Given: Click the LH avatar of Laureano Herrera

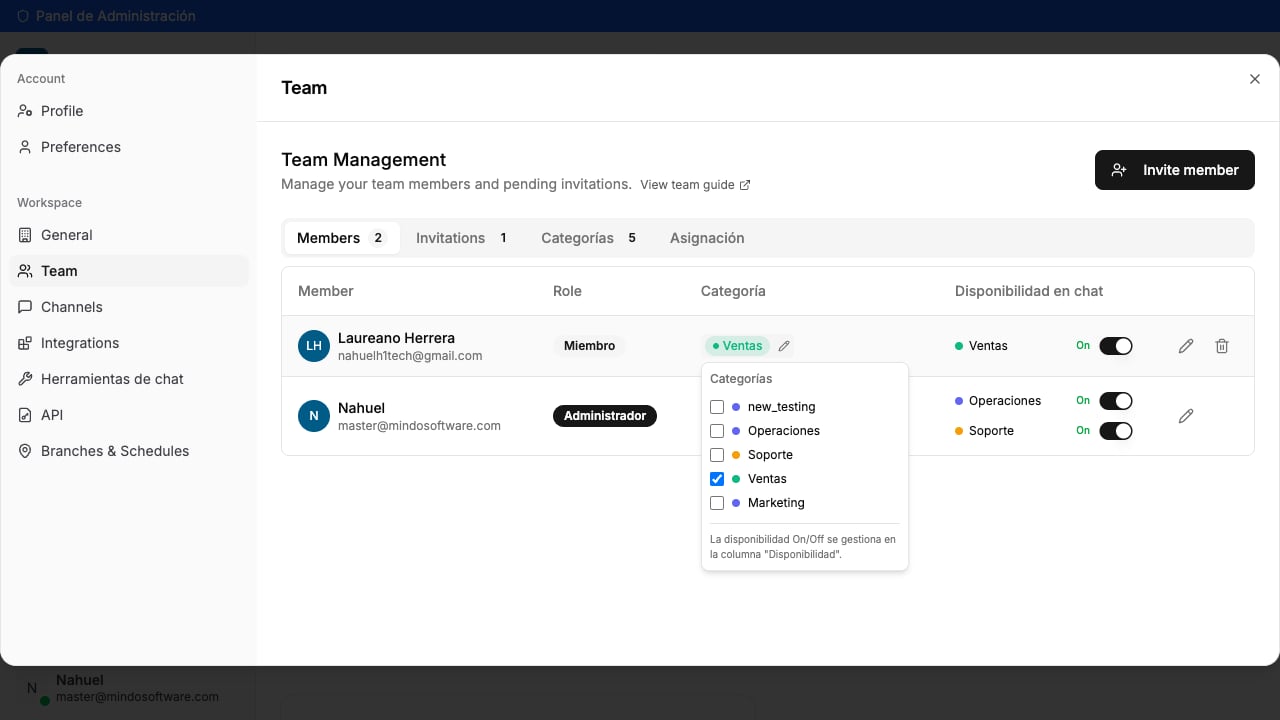Looking at the screenshot, I should (314, 346).
